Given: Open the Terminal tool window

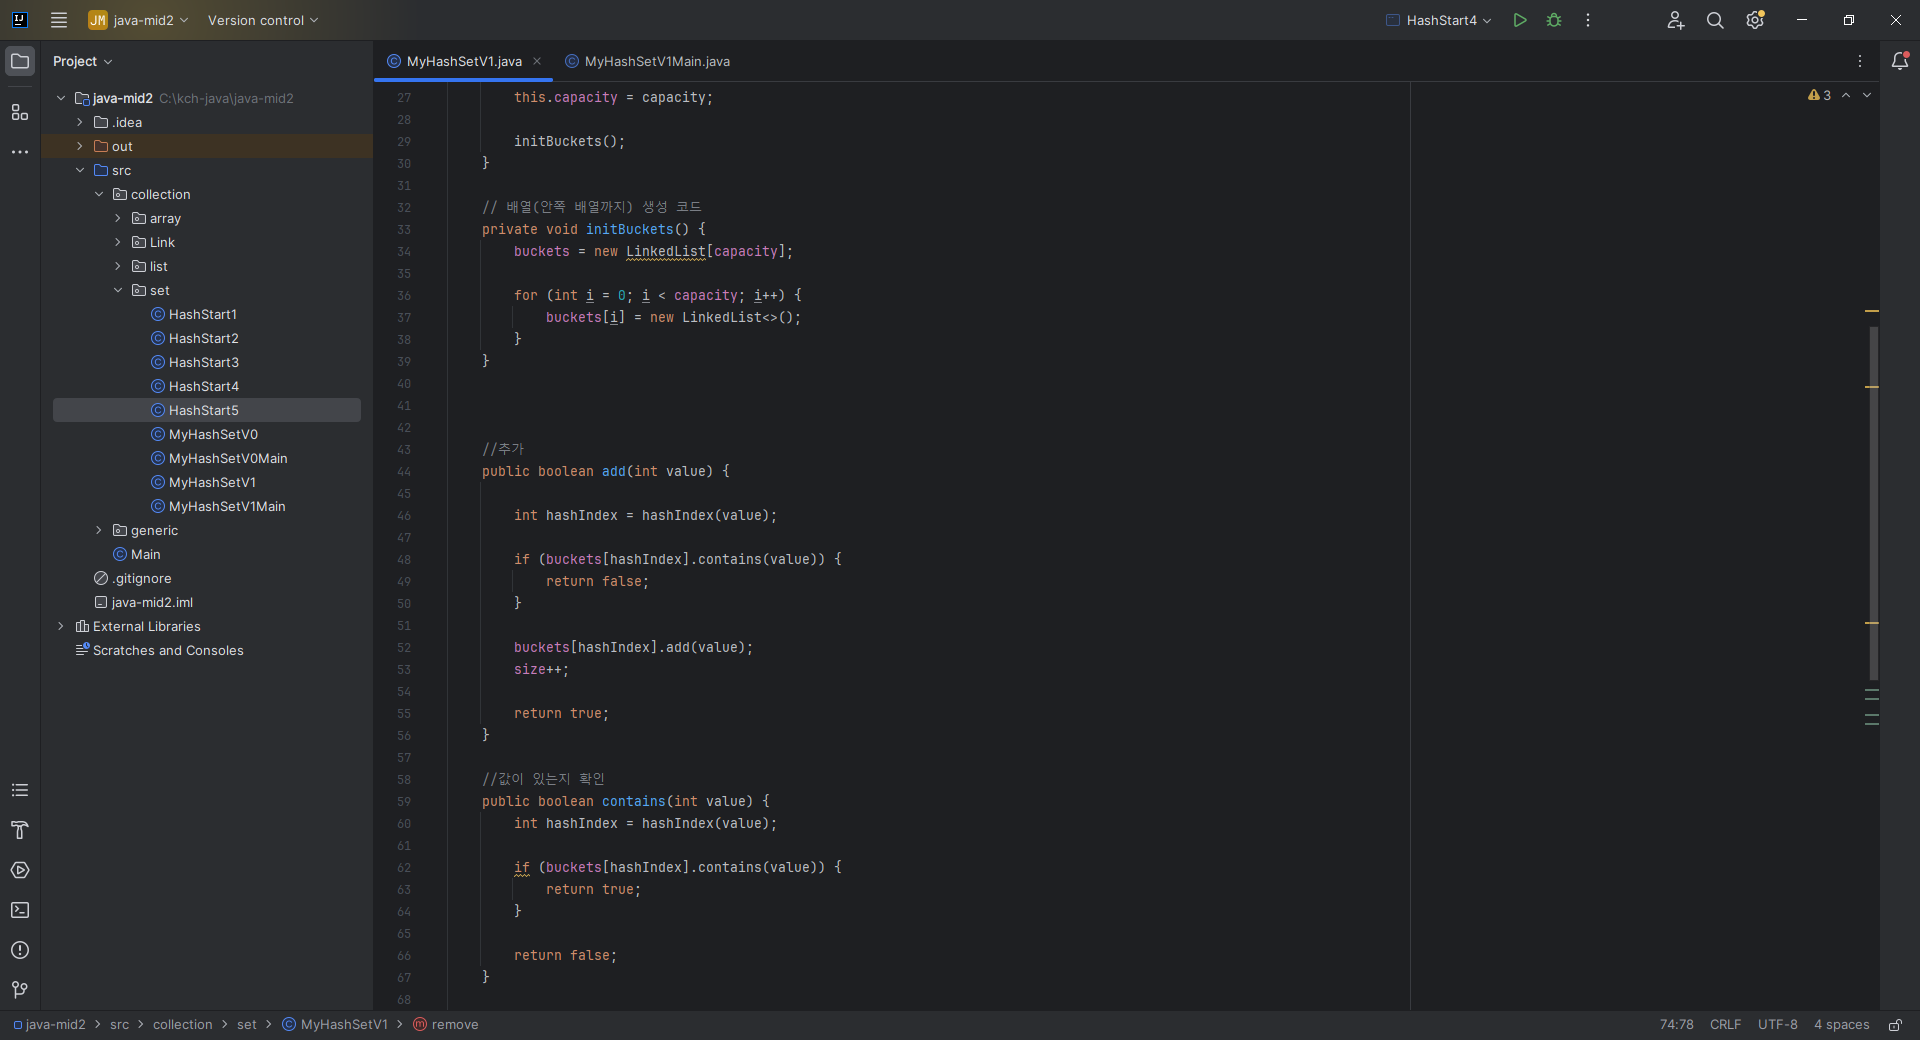Looking at the screenshot, I should pyautogui.click(x=20, y=910).
